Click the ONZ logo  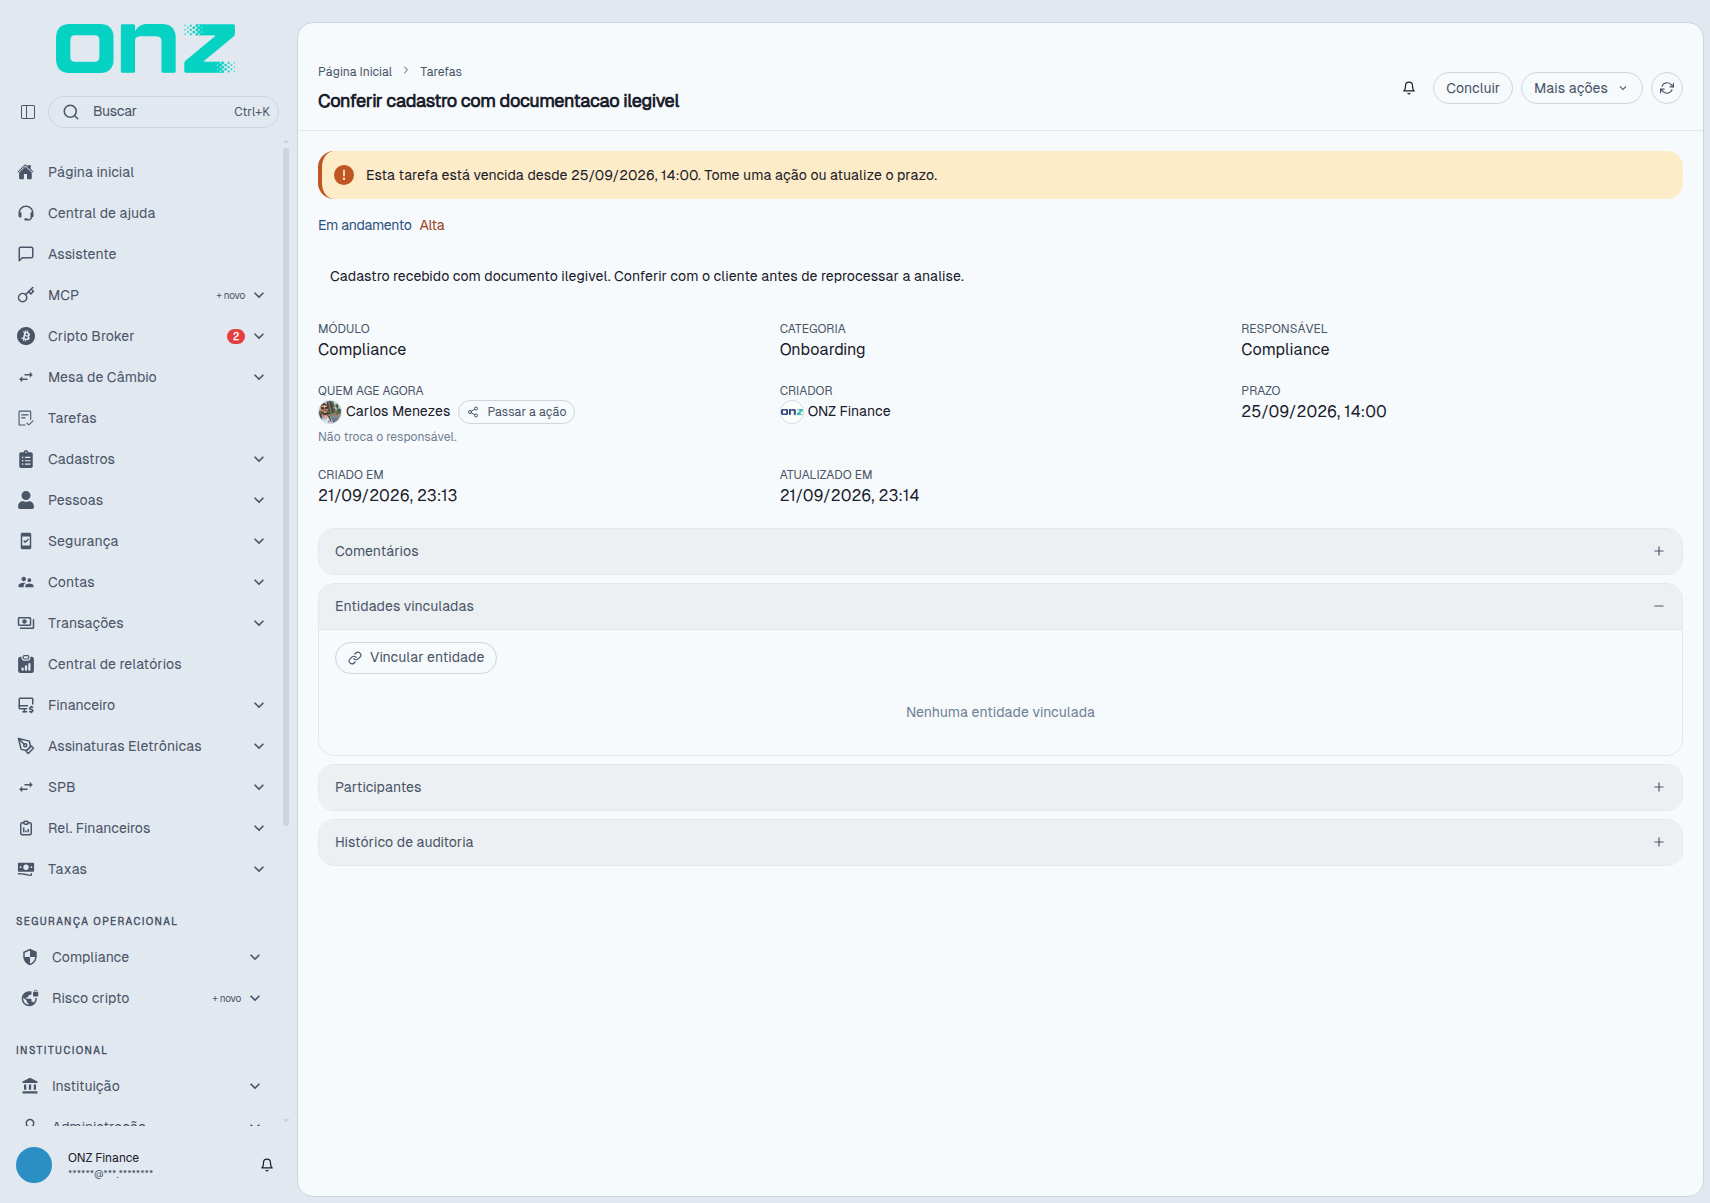pos(146,49)
